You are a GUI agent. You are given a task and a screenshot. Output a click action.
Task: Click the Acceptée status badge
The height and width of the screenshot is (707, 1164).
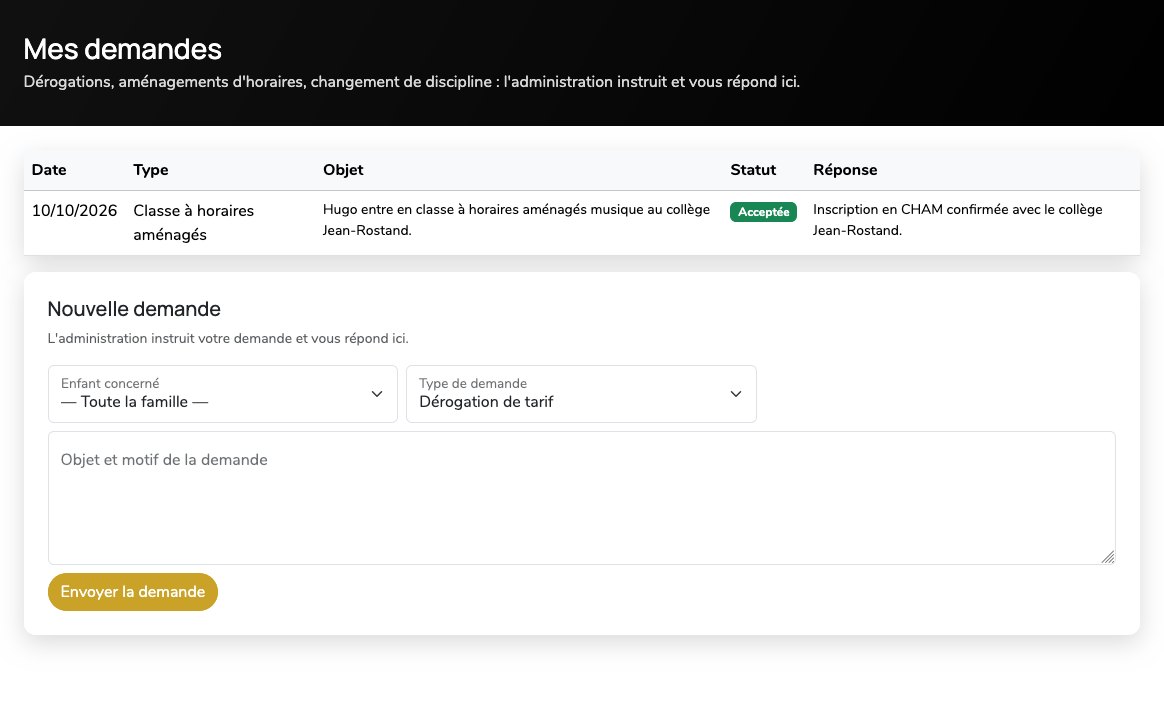[x=763, y=212]
